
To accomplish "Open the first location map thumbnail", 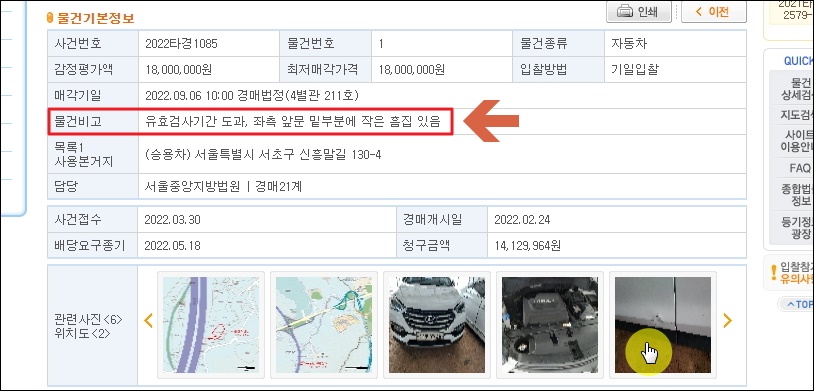I will [211, 325].
